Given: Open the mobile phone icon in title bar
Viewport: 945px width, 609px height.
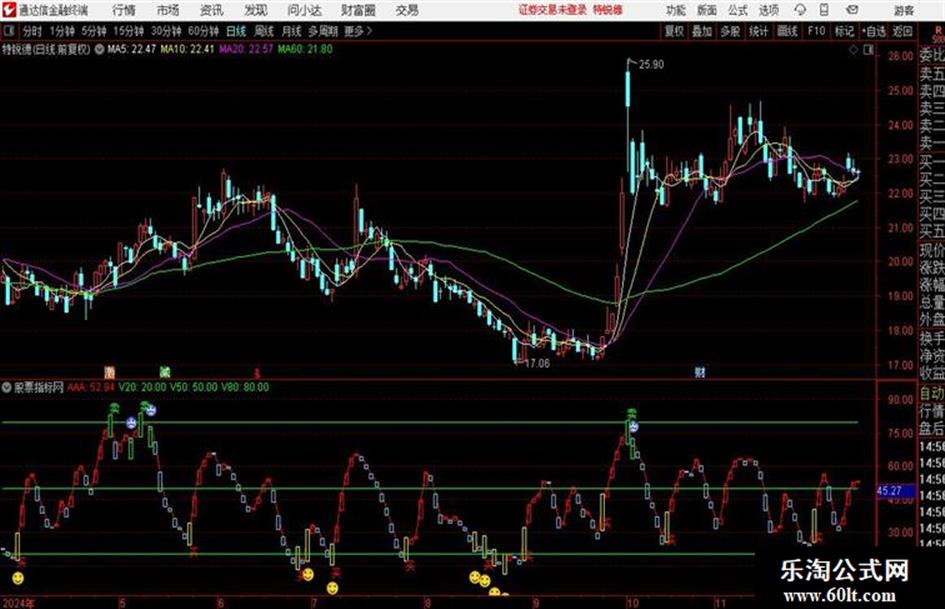Looking at the screenshot, I should coord(824,10).
